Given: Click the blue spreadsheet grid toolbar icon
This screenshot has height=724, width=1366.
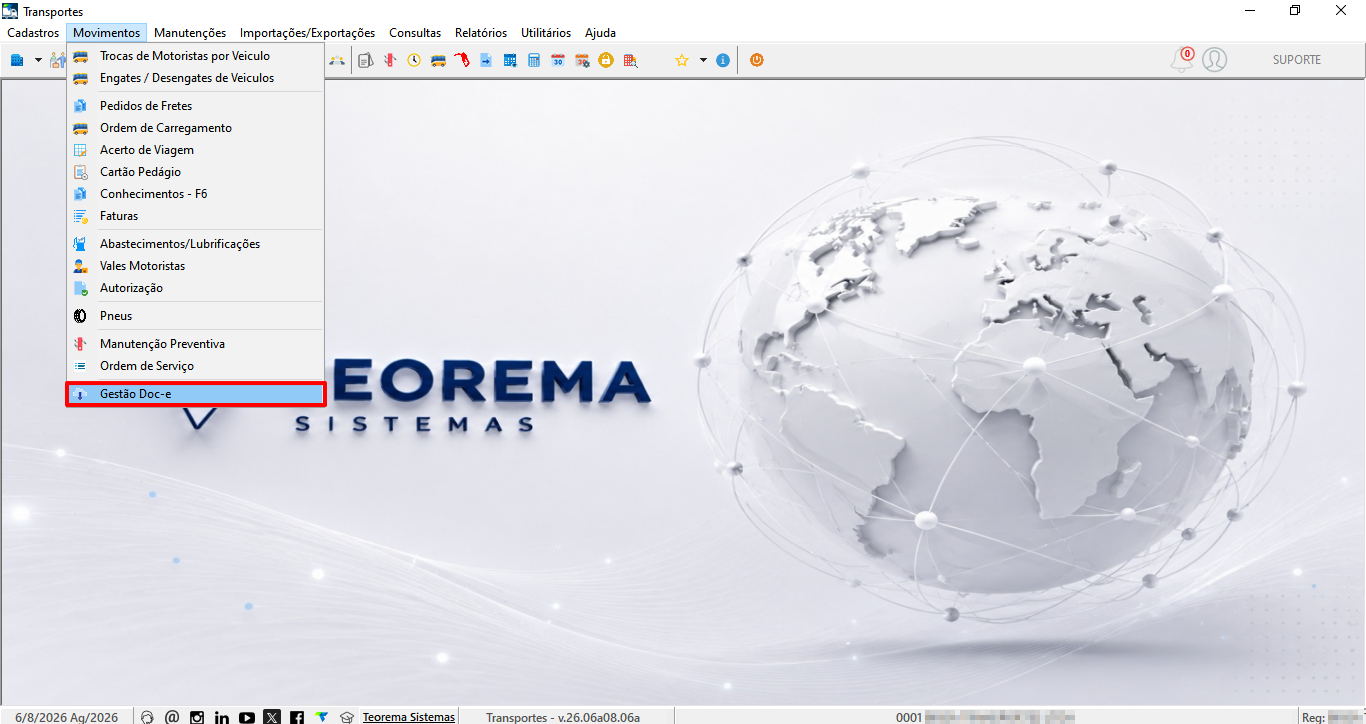Looking at the screenshot, I should point(510,60).
